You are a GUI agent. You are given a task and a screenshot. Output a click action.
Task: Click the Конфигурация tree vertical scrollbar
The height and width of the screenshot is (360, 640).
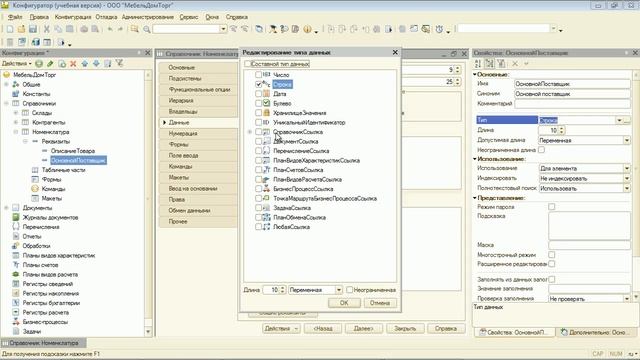(x=148, y=202)
